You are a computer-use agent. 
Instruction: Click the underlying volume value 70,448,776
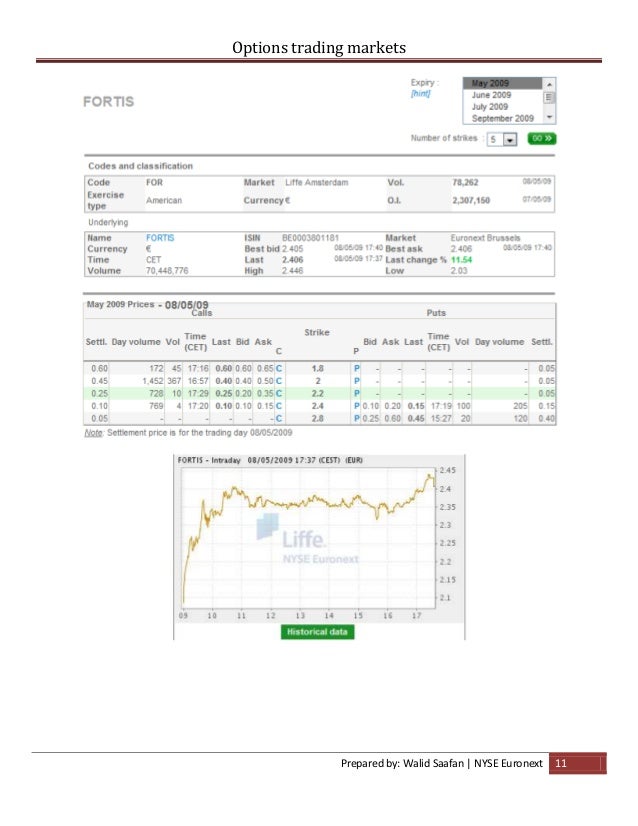pyautogui.click(x=167, y=271)
